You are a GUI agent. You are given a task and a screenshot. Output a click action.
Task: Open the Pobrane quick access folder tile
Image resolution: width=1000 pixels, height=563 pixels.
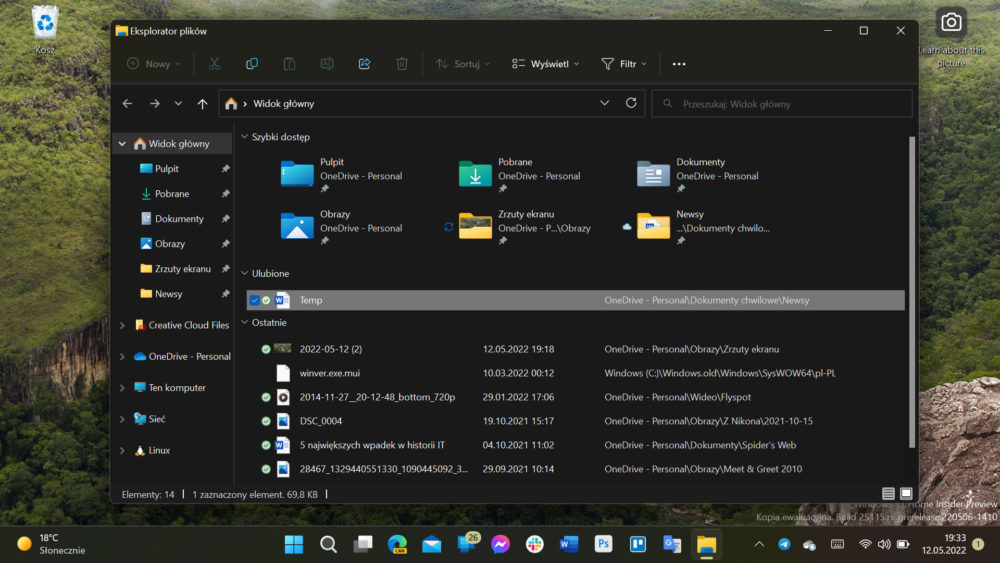pos(520,175)
